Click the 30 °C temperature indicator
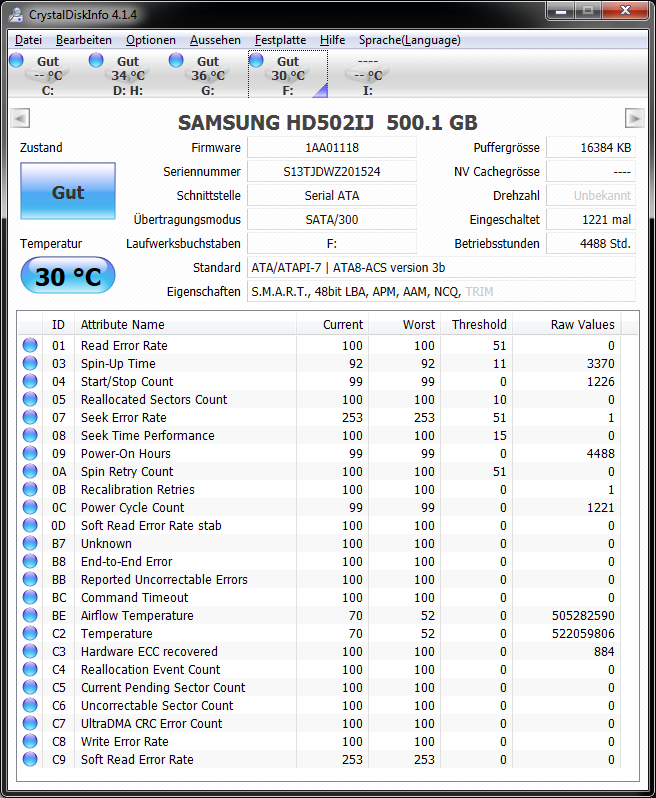 tap(68, 276)
